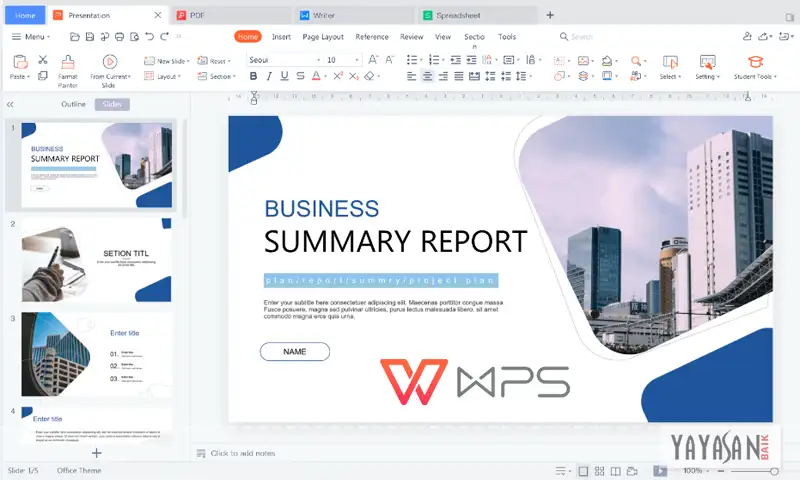This screenshot has height=480, width=800.
Task: Click the find magnifier icon in ribbon
Action: pos(636,61)
